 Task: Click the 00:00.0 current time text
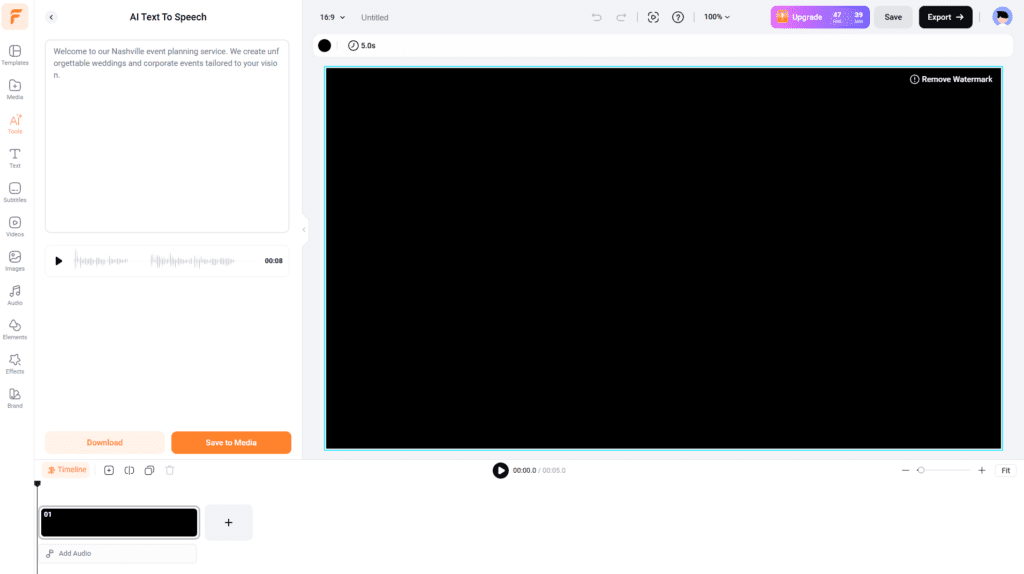point(524,470)
